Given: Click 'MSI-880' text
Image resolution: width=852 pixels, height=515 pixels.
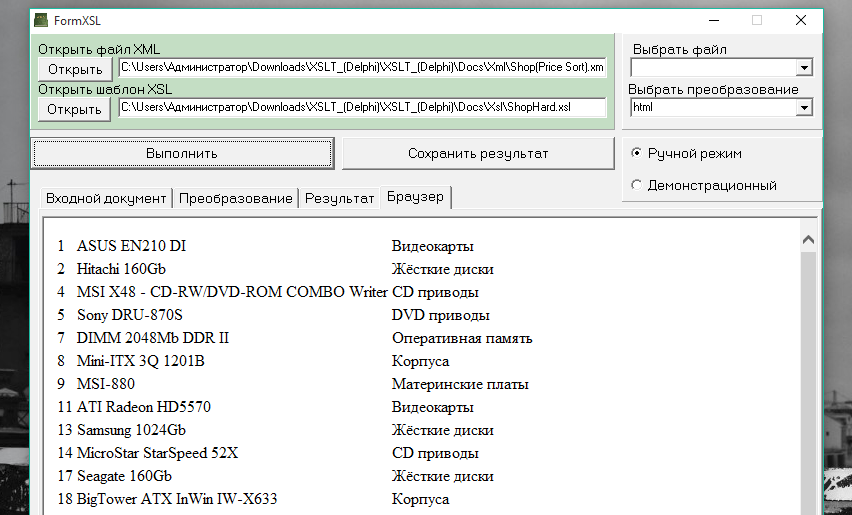Looking at the screenshot, I should pos(105,384).
